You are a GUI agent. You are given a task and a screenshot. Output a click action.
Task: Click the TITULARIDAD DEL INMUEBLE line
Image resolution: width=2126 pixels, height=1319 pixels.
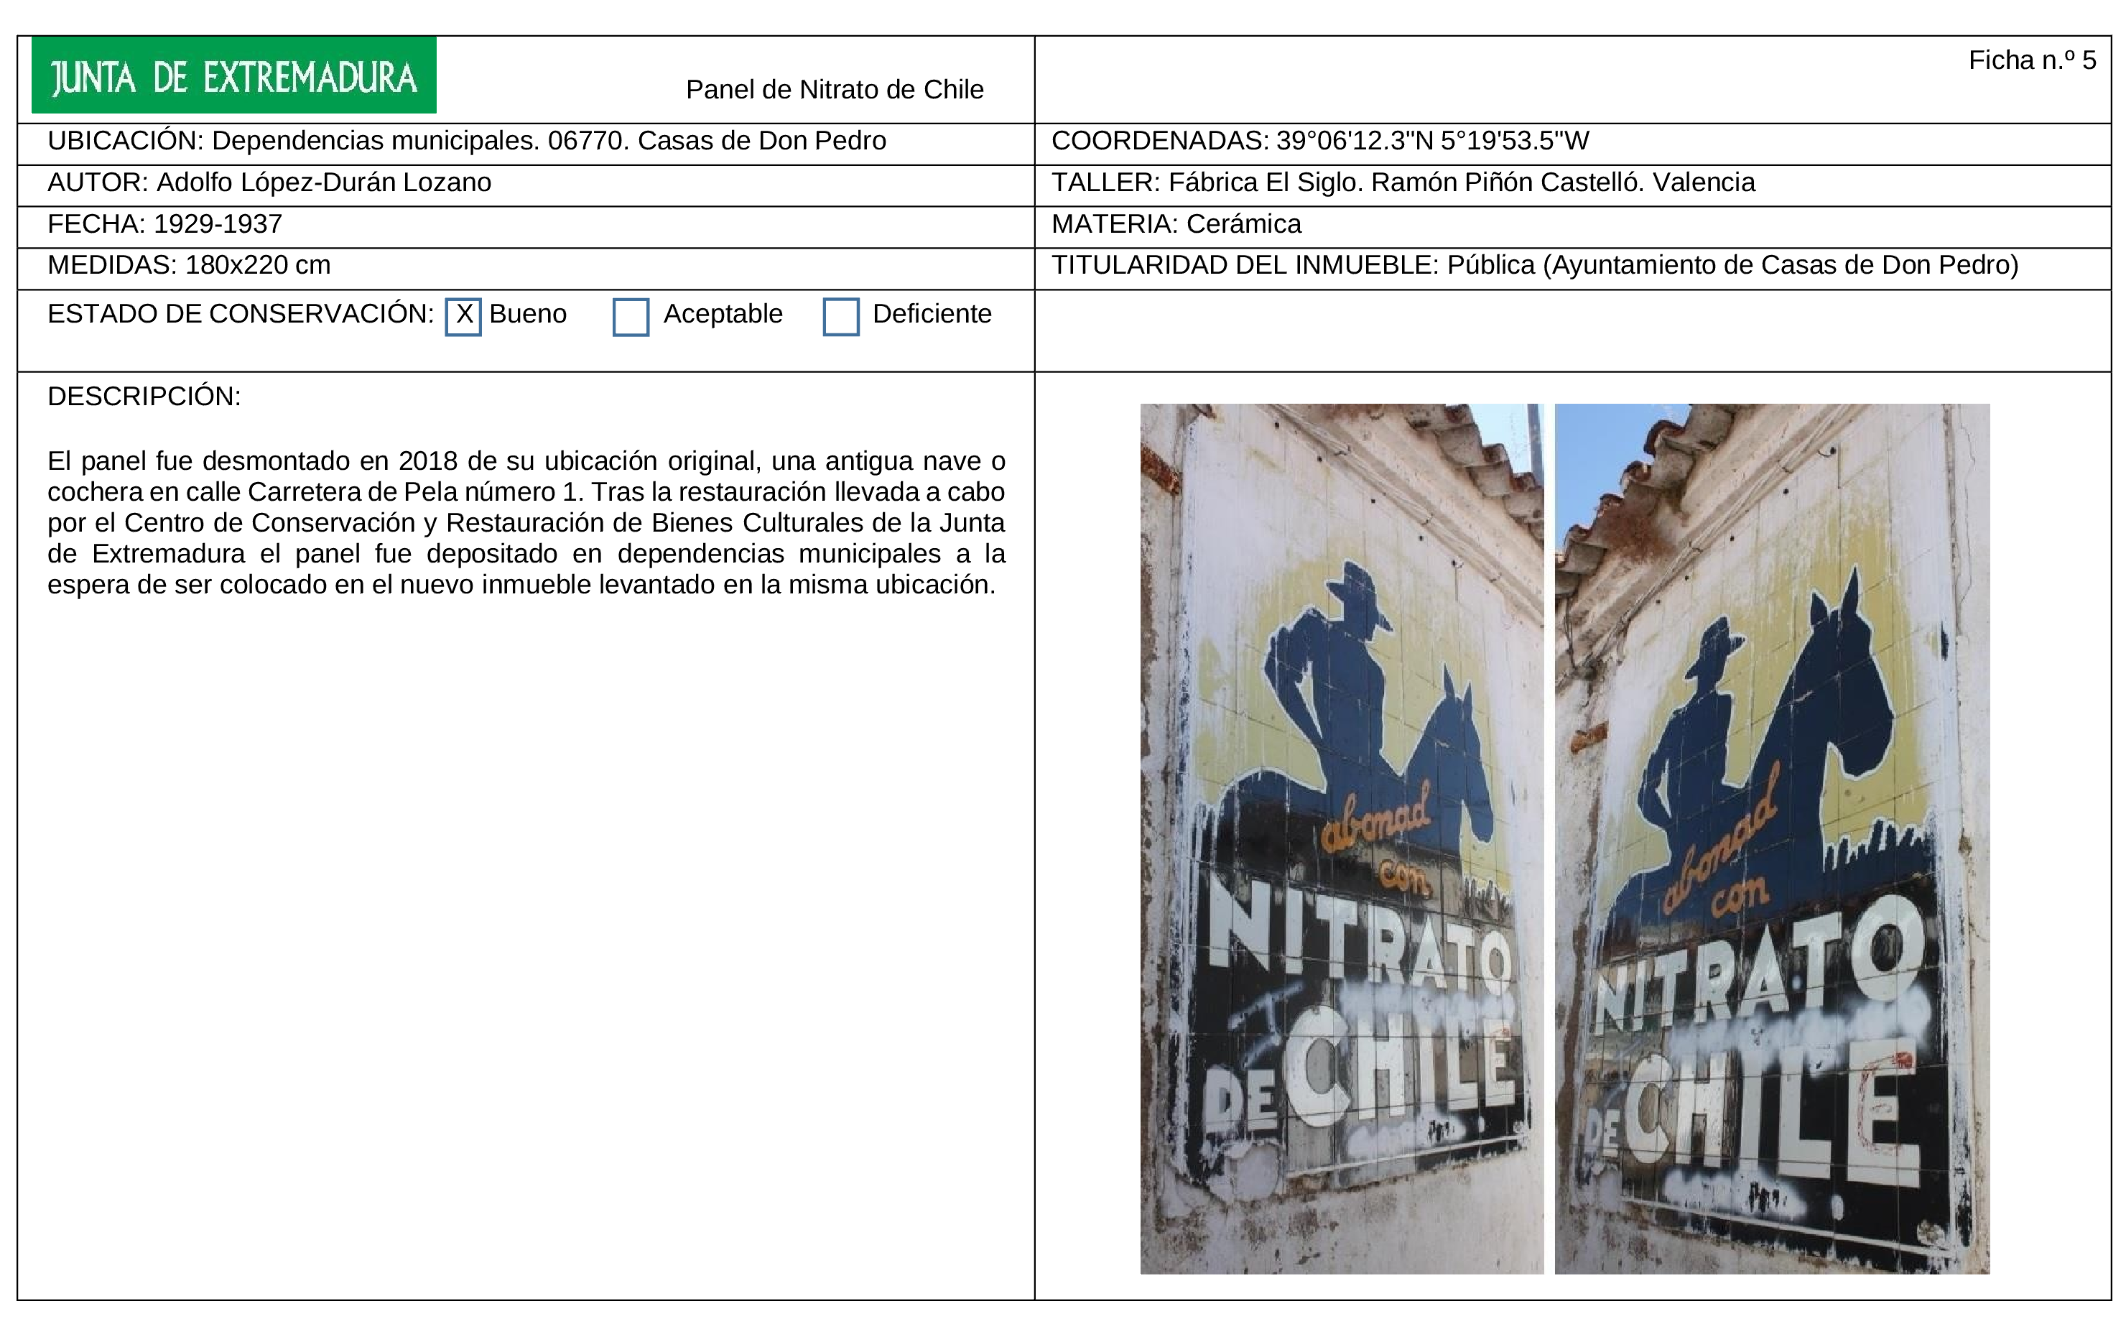(x=1535, y=265)
